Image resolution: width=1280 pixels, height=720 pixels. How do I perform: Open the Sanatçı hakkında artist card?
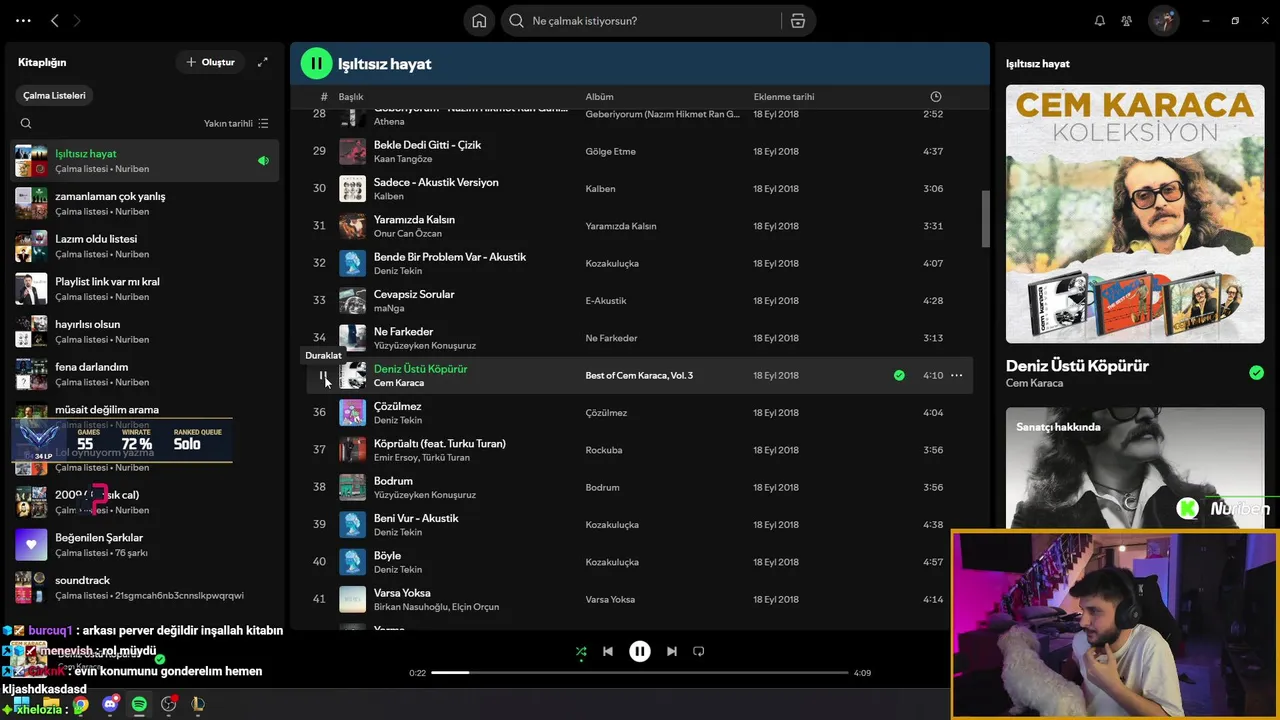pyautogui.click(x=1135, y=468)
